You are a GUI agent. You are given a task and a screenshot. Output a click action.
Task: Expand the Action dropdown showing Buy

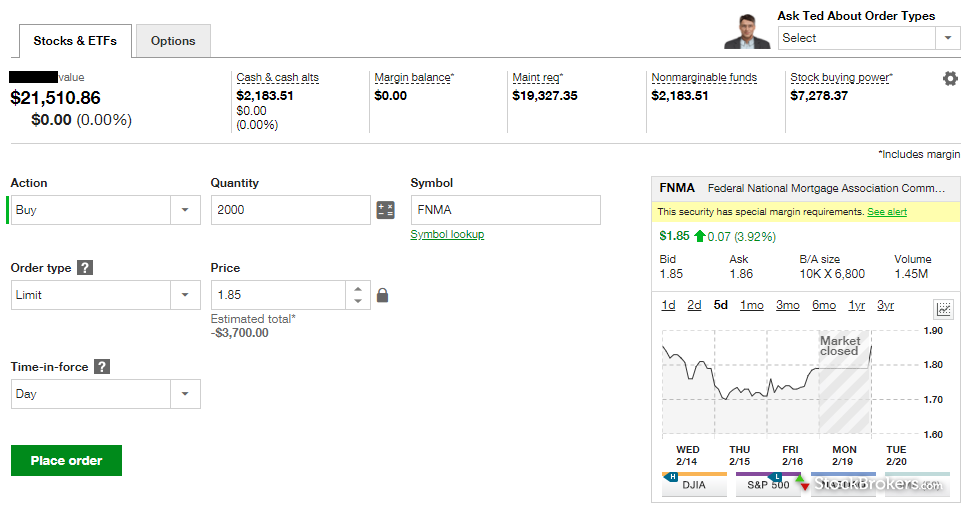coord(185,210)
